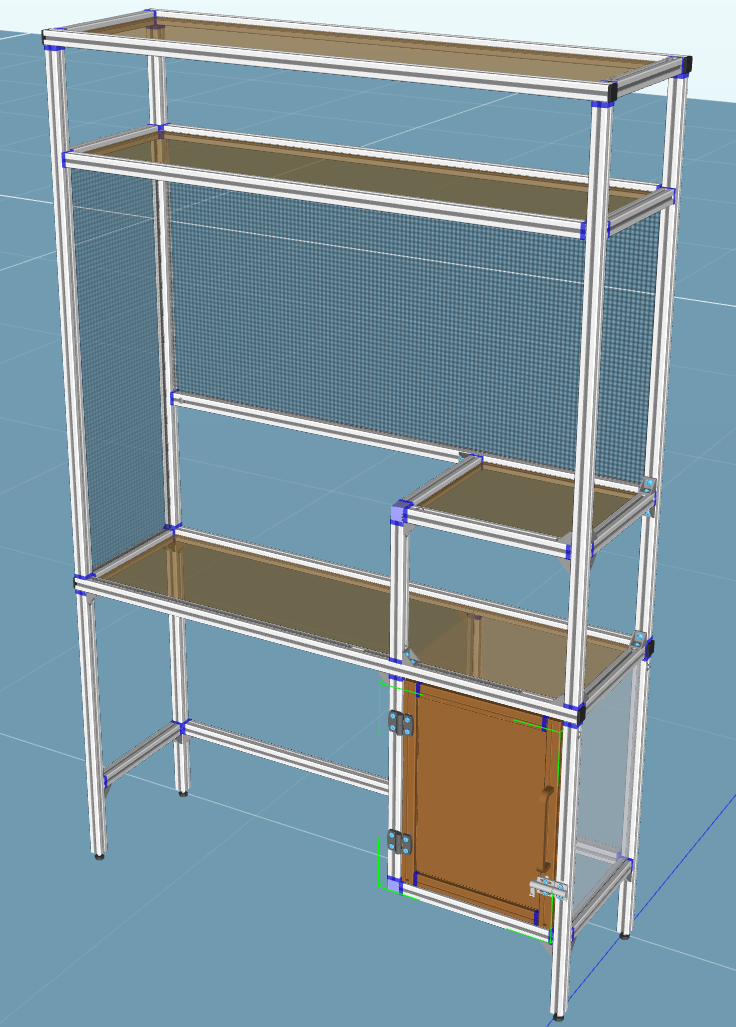Click the translucent cabinet right side panel
This screenshot has height=1027, width=736.
(x=605, y=770)
